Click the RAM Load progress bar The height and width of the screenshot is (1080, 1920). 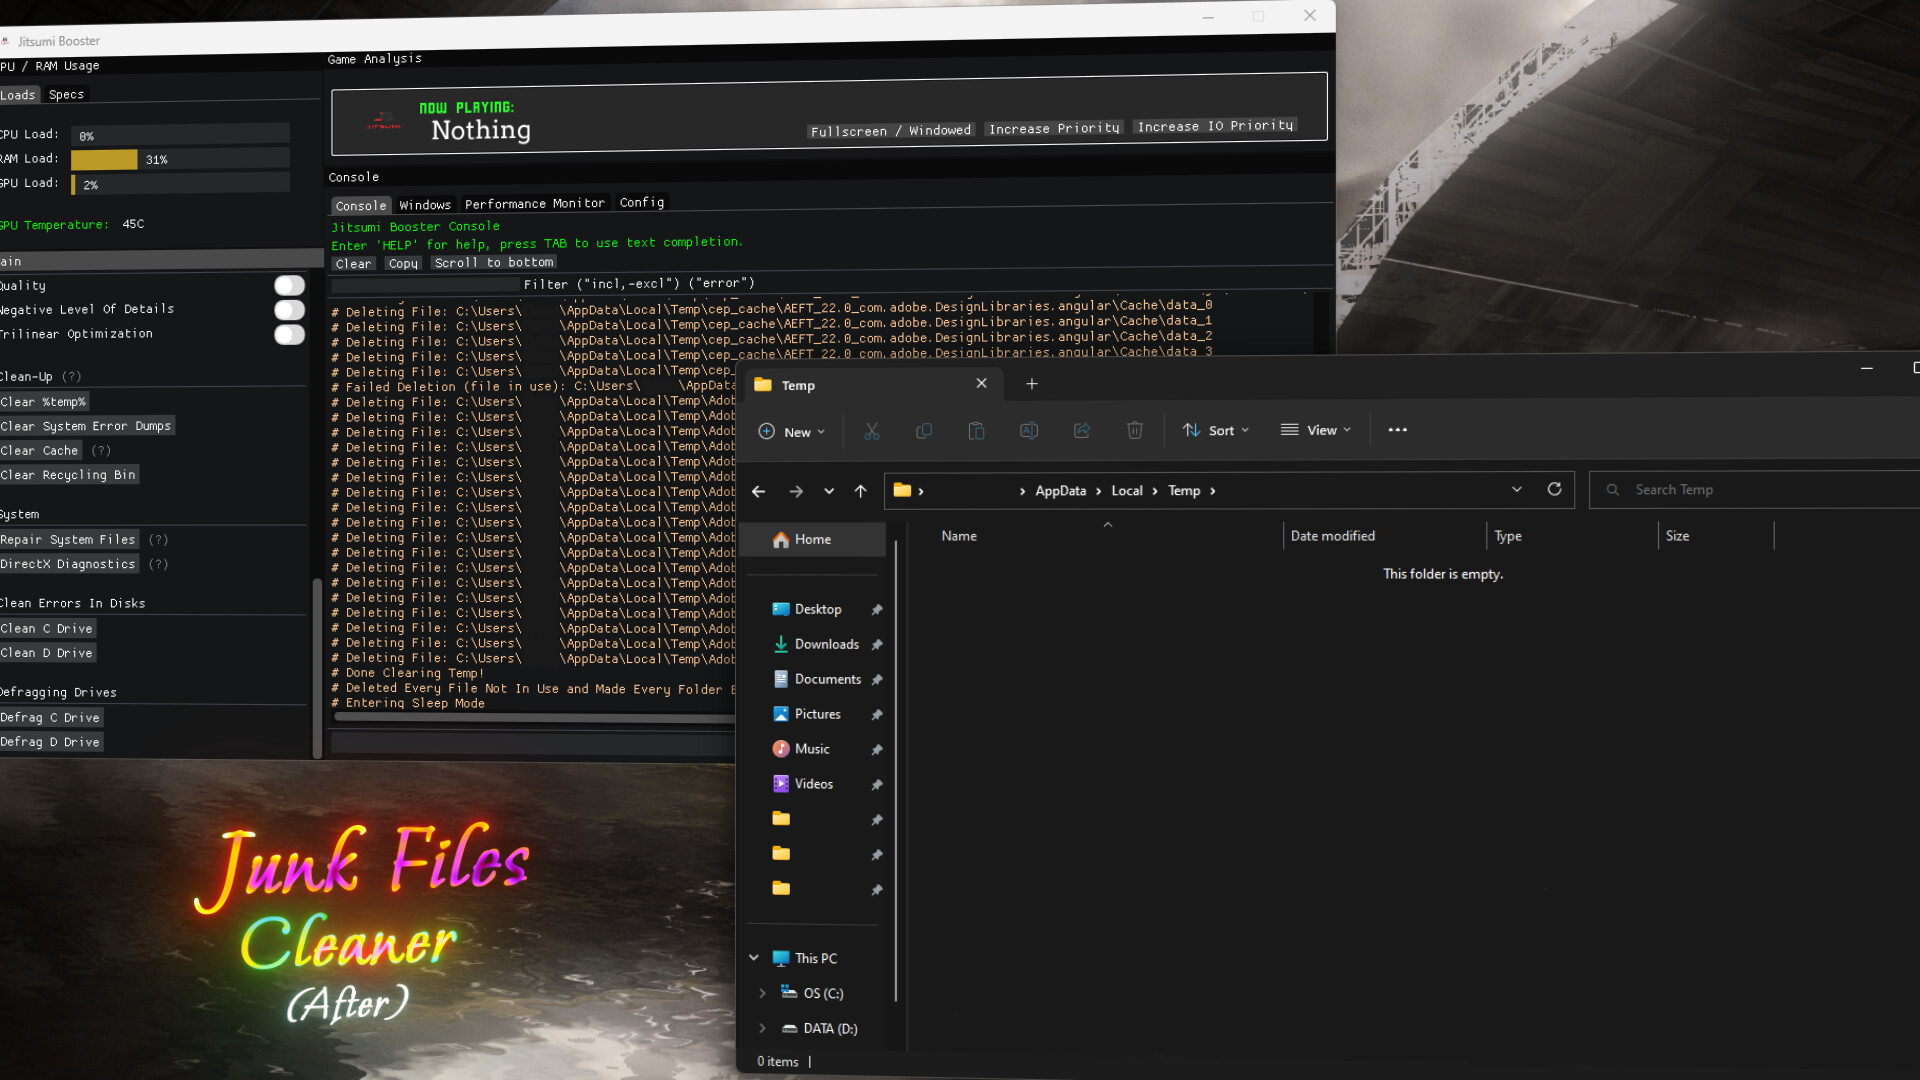point(180,158)
